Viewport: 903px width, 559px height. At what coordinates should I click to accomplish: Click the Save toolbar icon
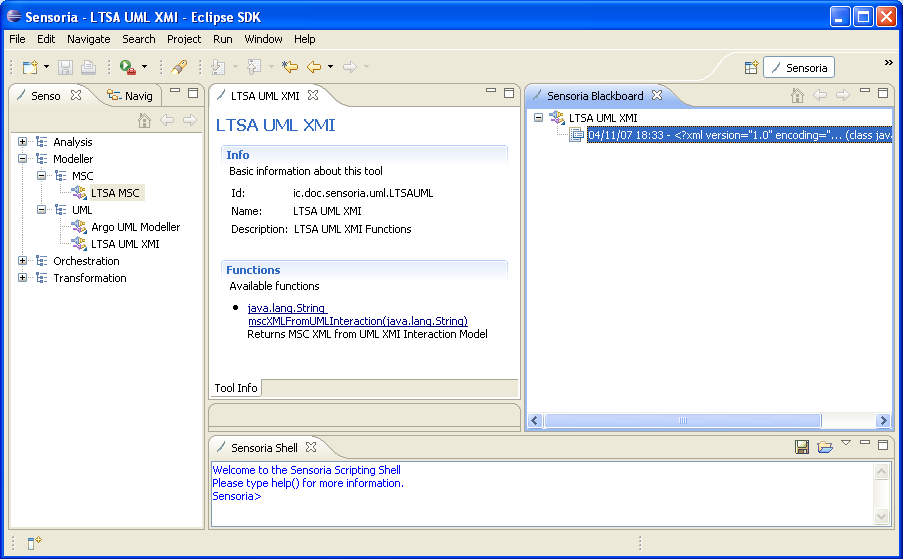coord(65,67)
